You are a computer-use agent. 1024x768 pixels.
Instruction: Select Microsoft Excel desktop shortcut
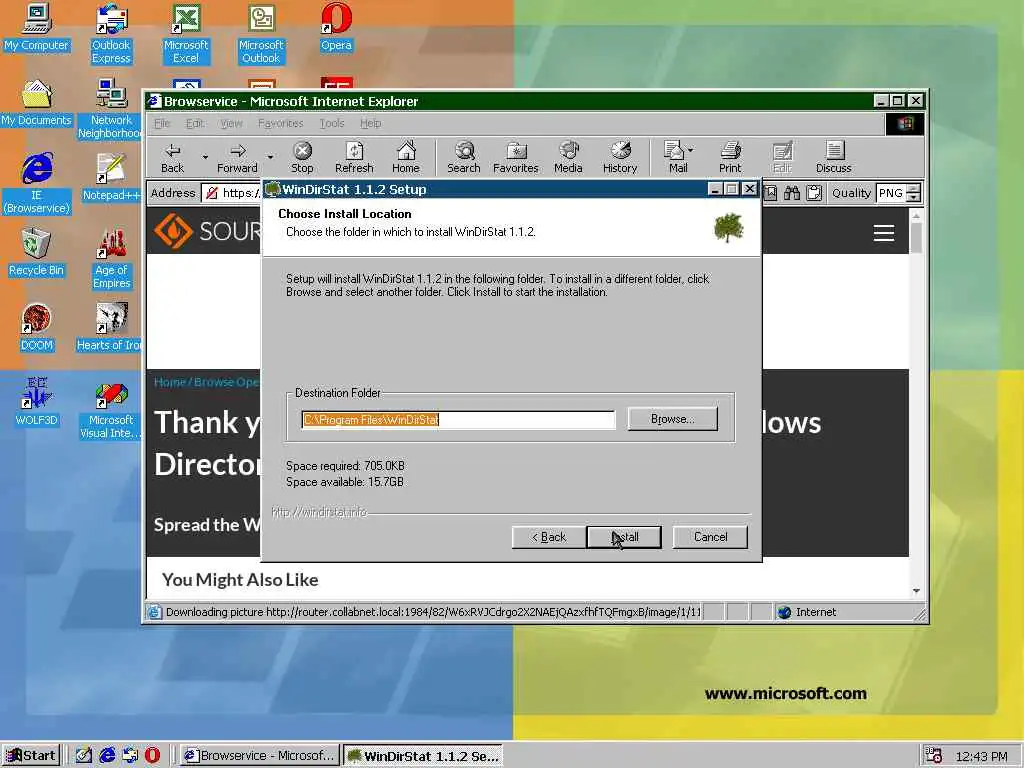click(186, 34)
